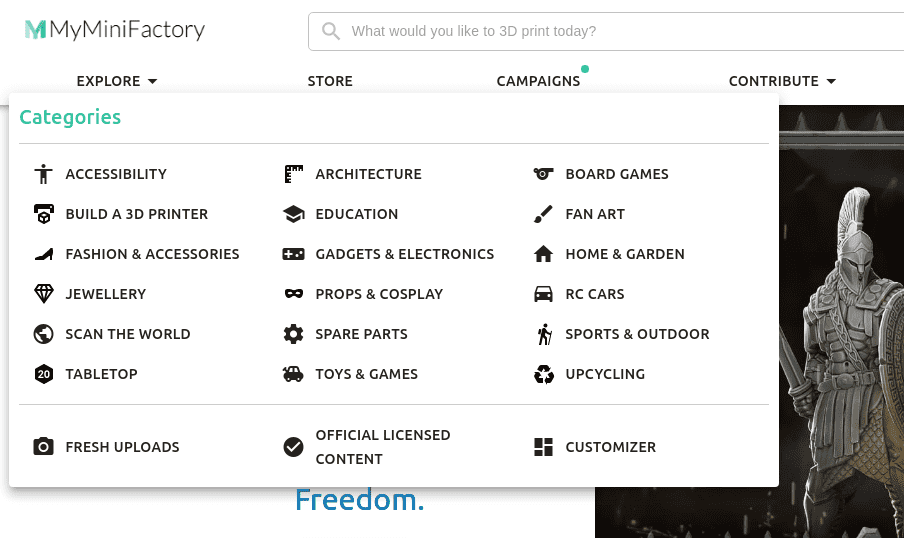904x538 pixels.
Task: Click the Fan Art paintbrush icon
Action: point(543,214)
